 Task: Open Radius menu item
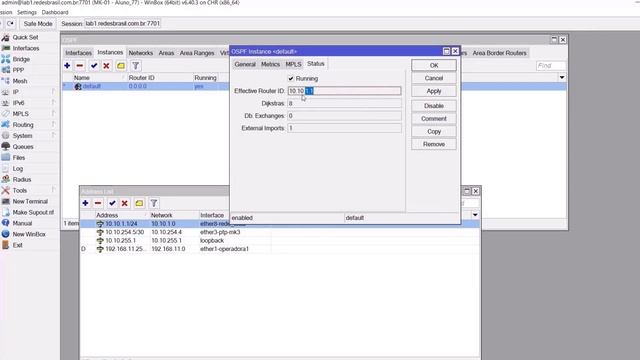pos(22,180)
